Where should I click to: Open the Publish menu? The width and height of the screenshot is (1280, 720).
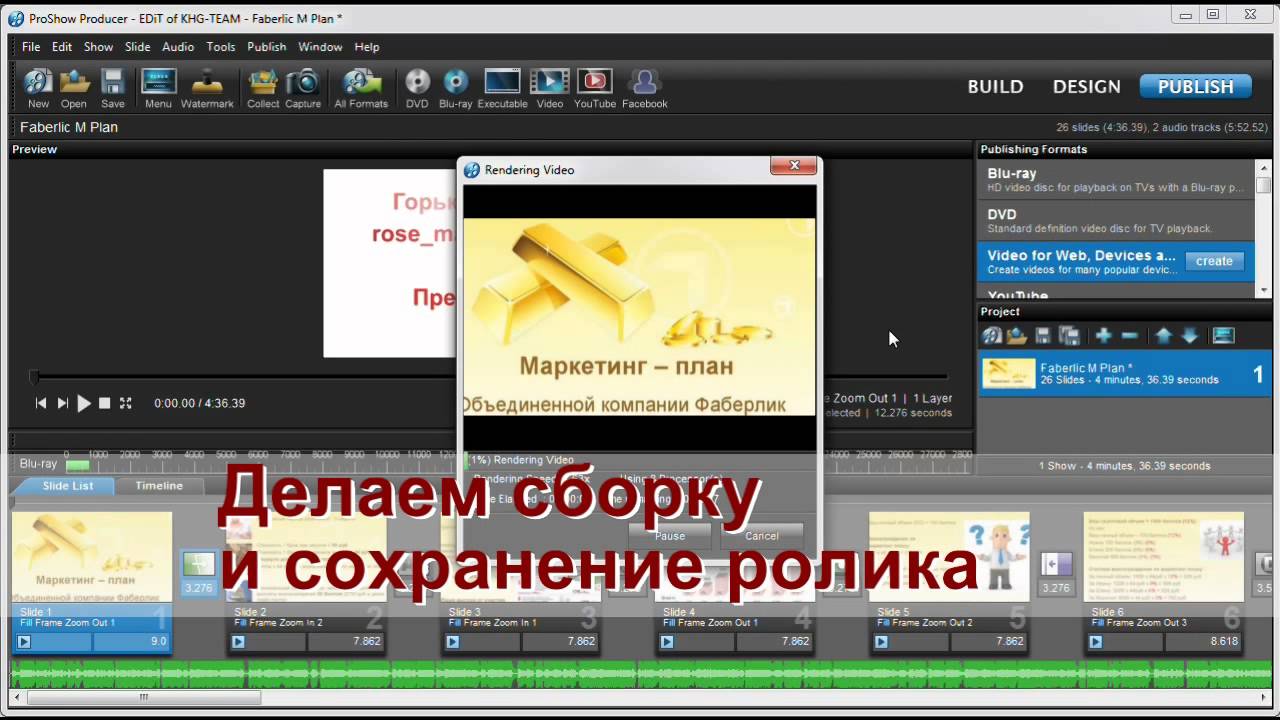(266, 47)
